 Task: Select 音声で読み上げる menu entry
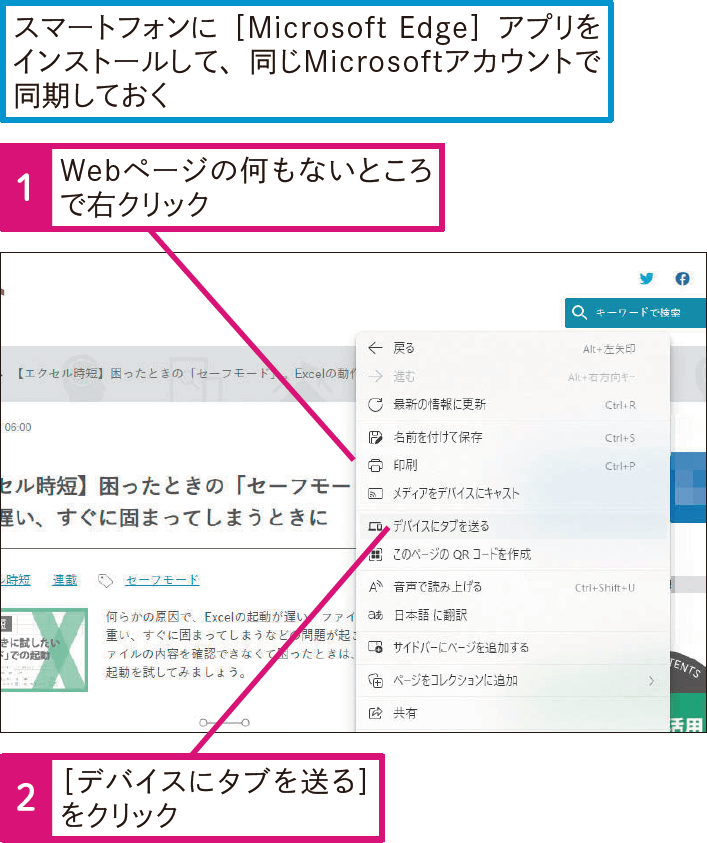click(513, 587)
